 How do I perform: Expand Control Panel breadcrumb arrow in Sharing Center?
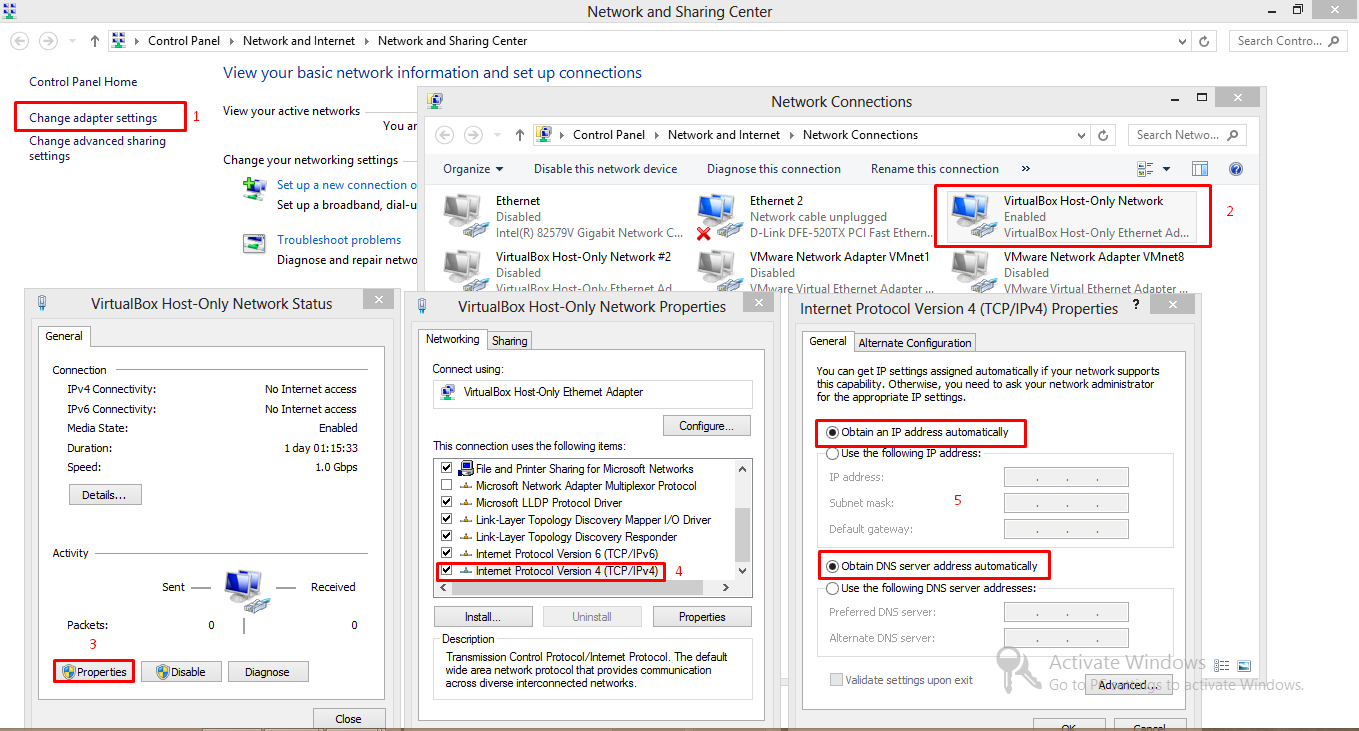click(x=231, y=41)
